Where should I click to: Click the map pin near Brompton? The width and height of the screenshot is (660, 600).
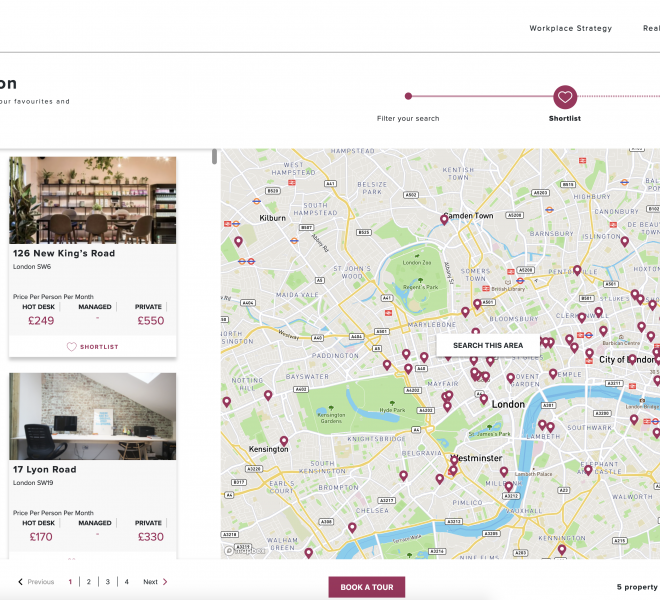403,476
